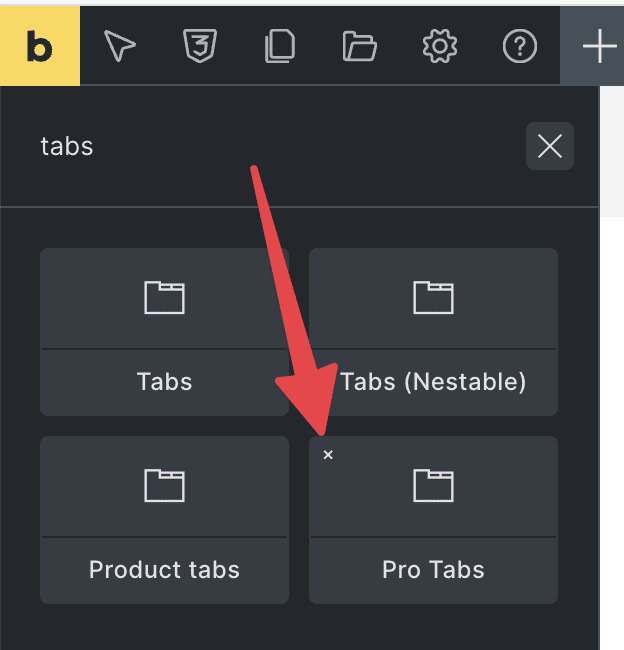This screenshot has height=650, width=624.
Task: Click the Product tabs element icon
Action: pyautogui.click(x=164, y=485)
